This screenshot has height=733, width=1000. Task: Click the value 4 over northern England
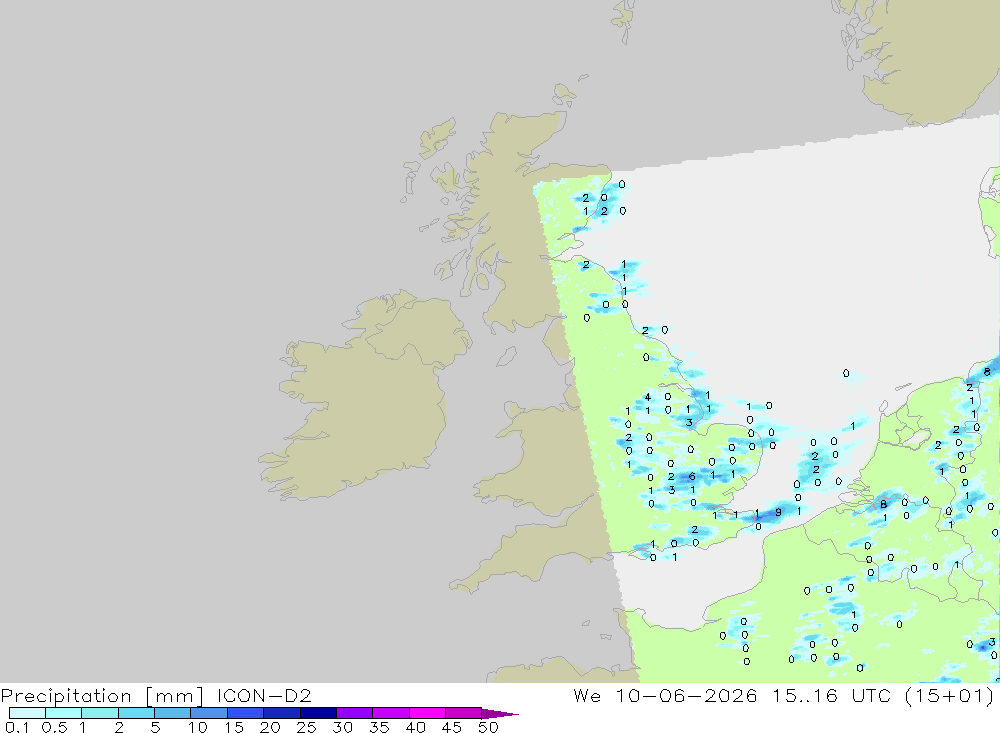pos(647,397)
